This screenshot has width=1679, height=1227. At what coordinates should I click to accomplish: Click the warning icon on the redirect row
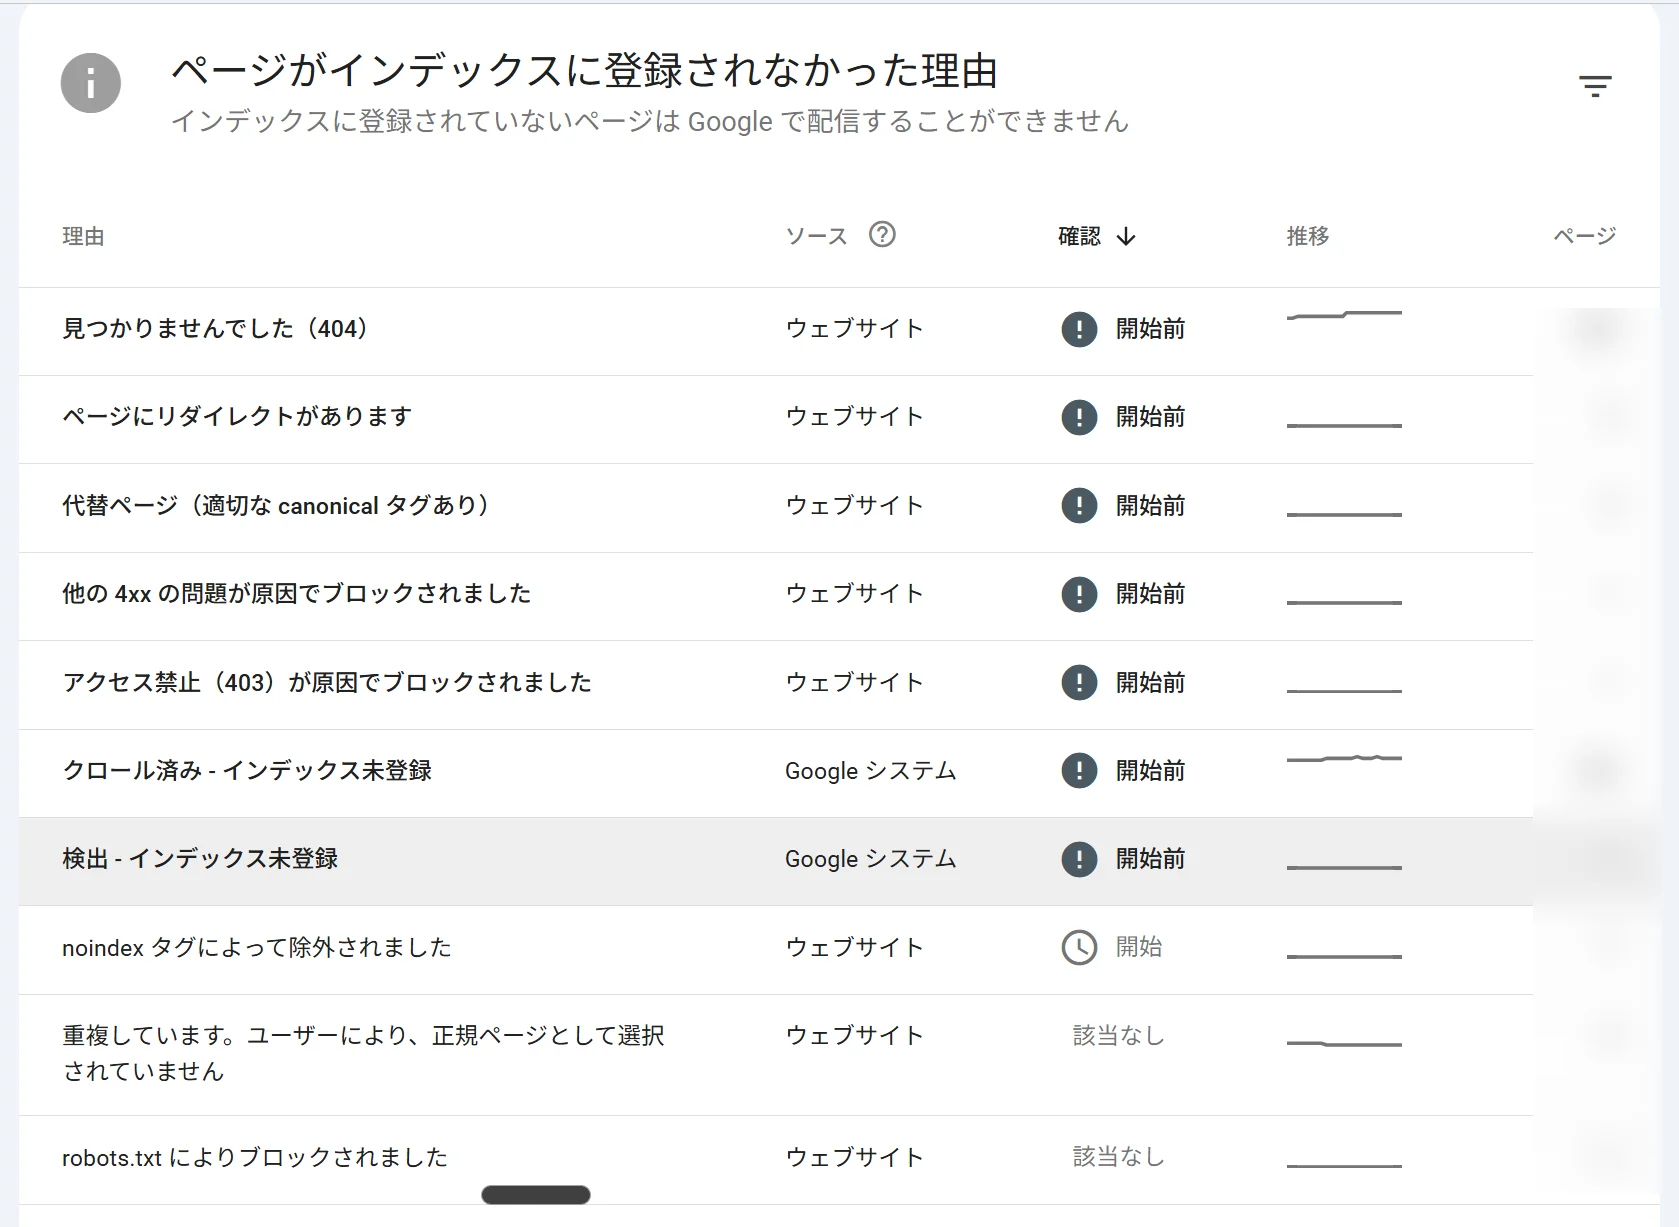point(1078,417)
